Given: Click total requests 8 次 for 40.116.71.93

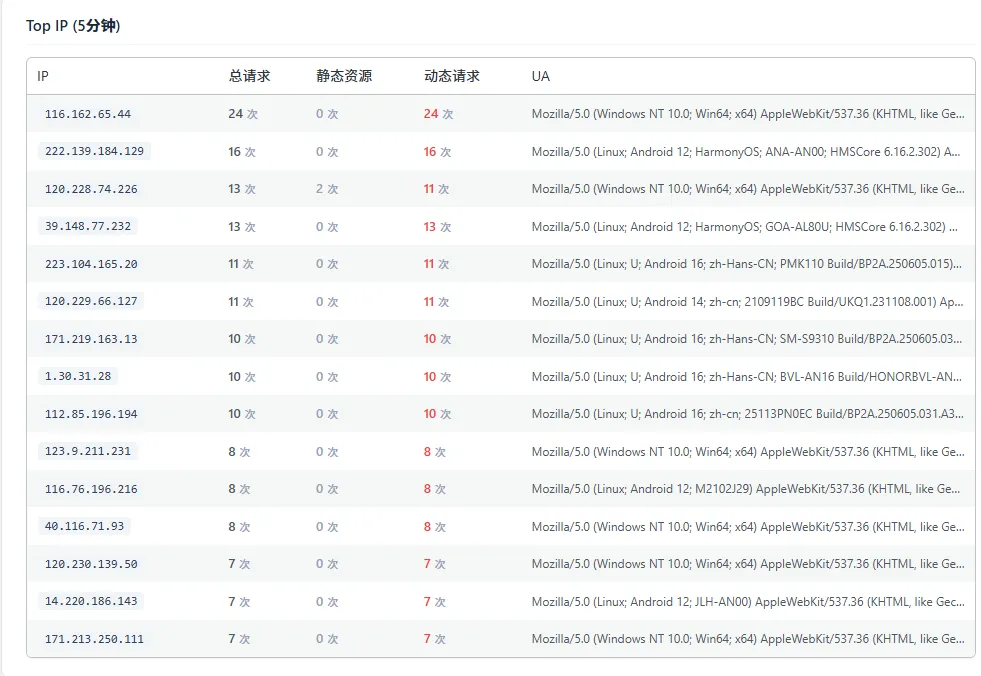Looking at the screenshot, I should pyautogui.click(x=240, y=527).
